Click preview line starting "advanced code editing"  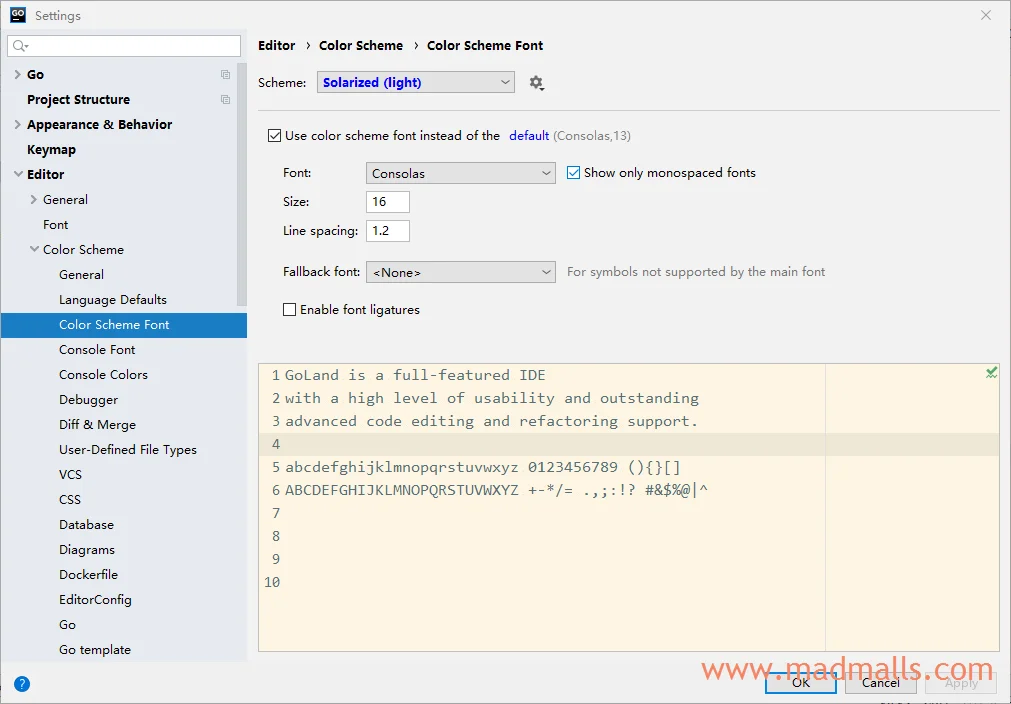pos(492,422)
